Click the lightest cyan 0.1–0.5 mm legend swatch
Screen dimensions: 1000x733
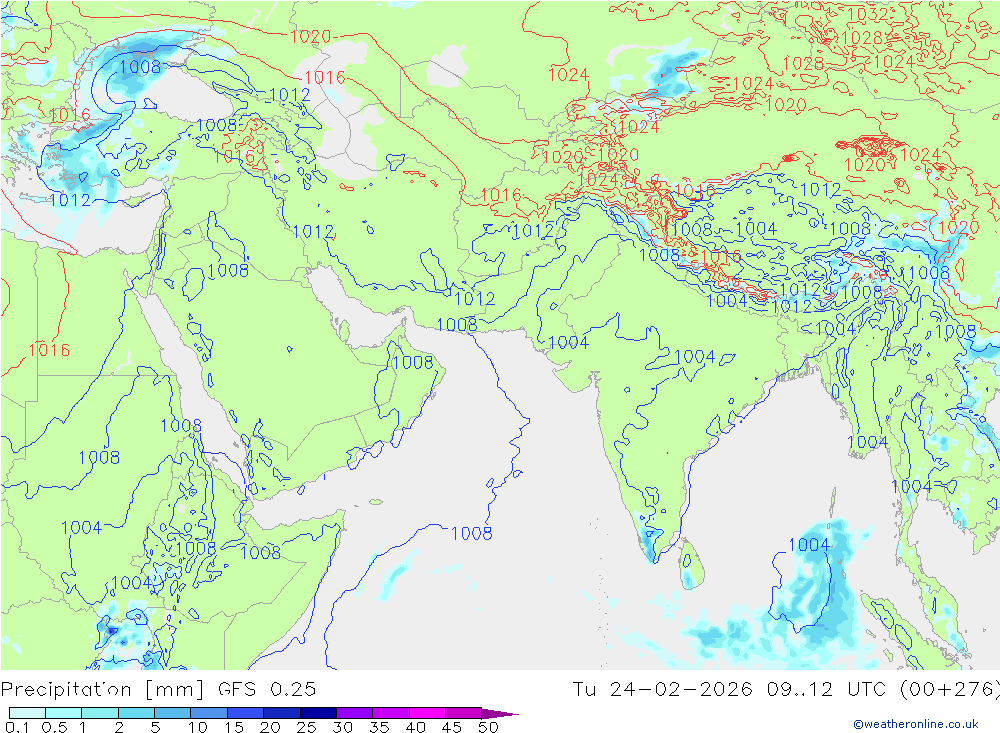(x=27, y=713)
